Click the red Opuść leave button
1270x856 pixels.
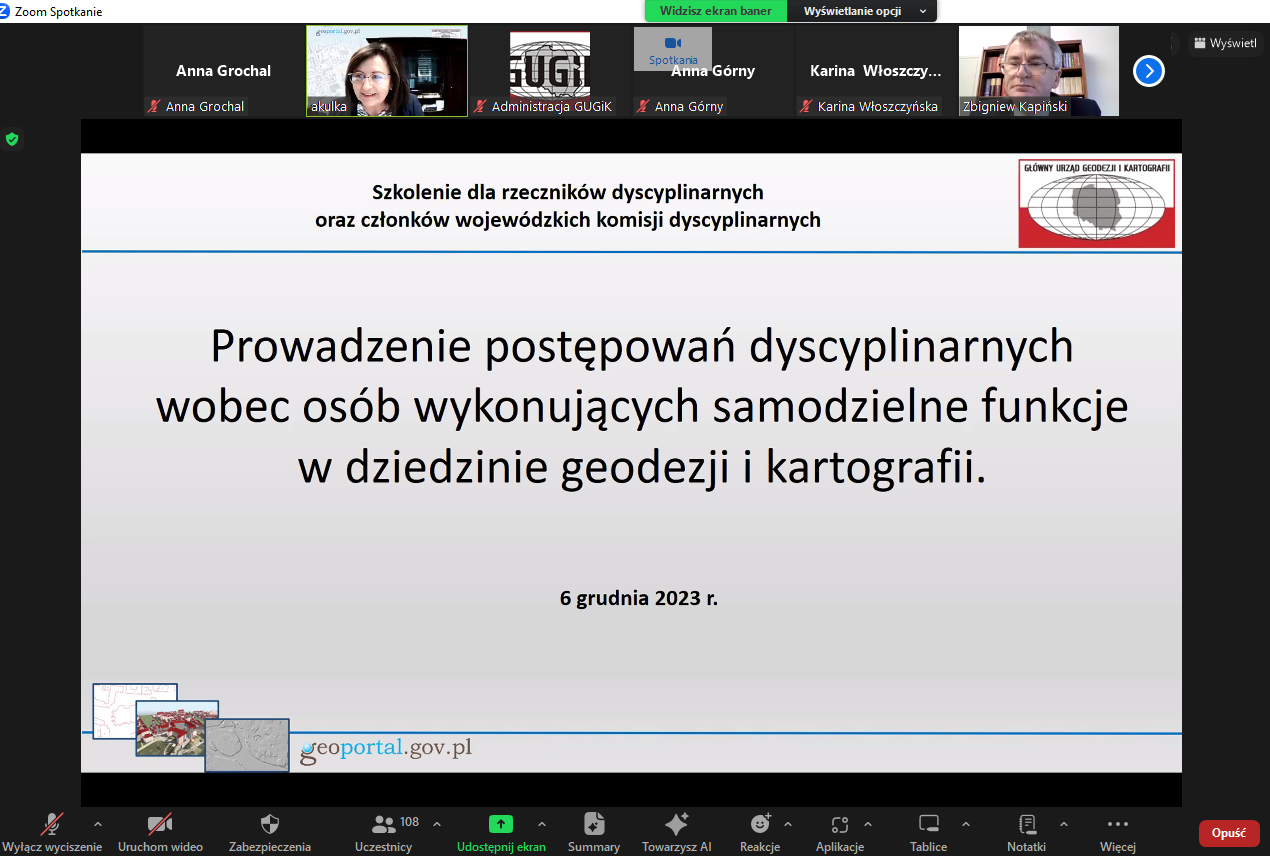click(x=1228, y=833)
